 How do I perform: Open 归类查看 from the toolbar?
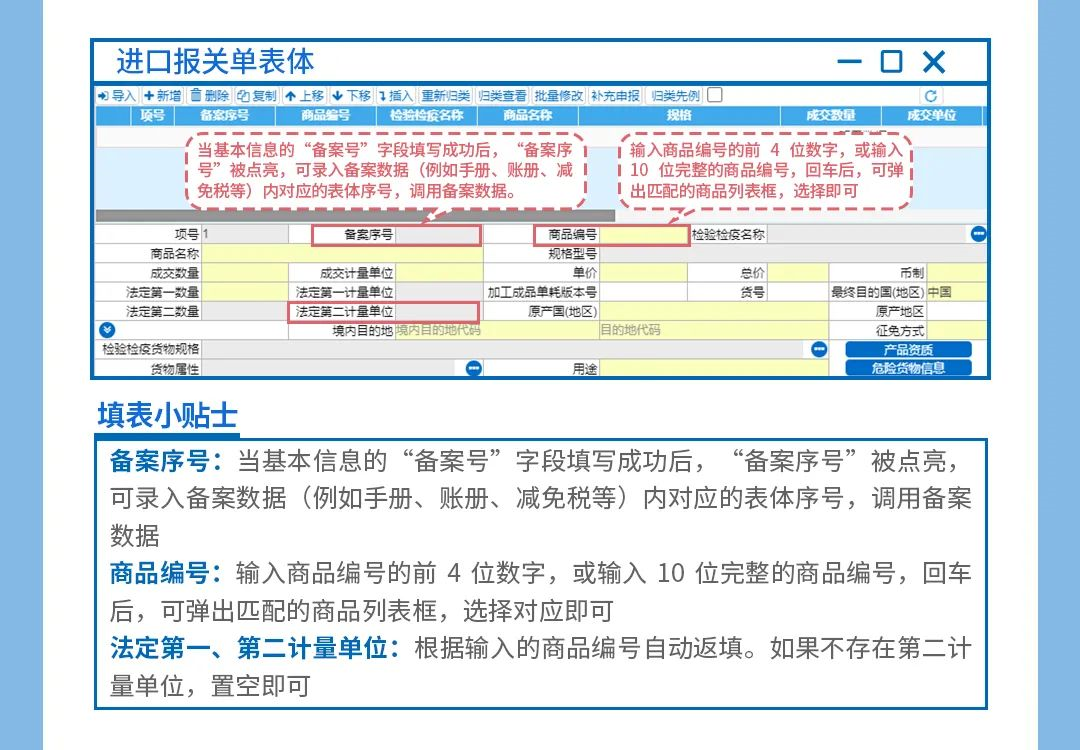click(x=502, y=96)
